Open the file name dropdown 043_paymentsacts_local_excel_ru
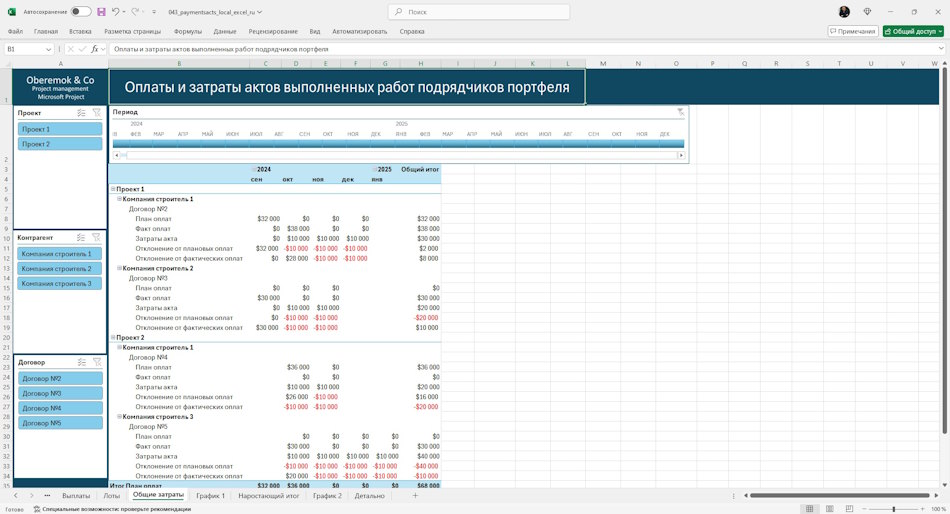The width and height of the screenshot is (950, 514). pyautogui.click(x=215, y=12)
